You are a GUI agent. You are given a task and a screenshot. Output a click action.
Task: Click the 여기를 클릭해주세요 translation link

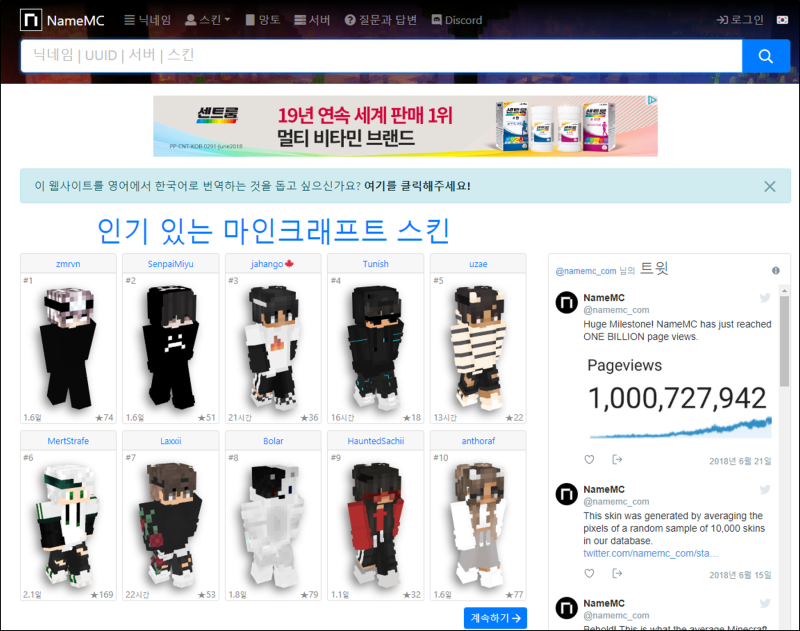[417, 186]
